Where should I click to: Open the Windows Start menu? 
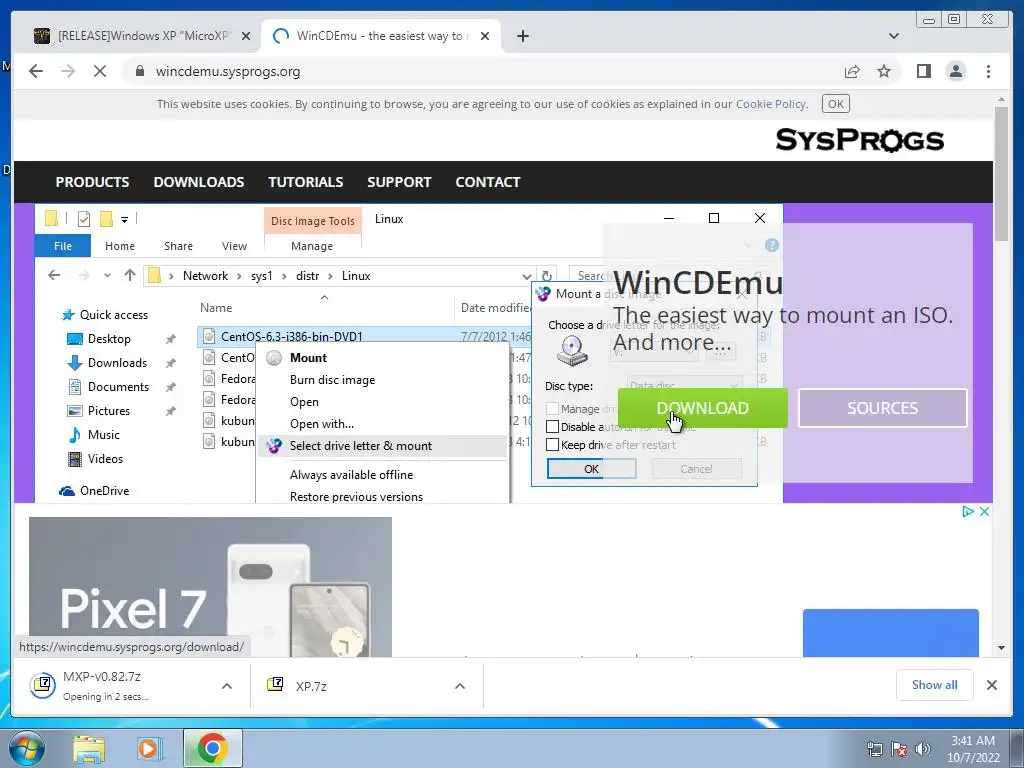pyautogui.click(x=25, y=748)
